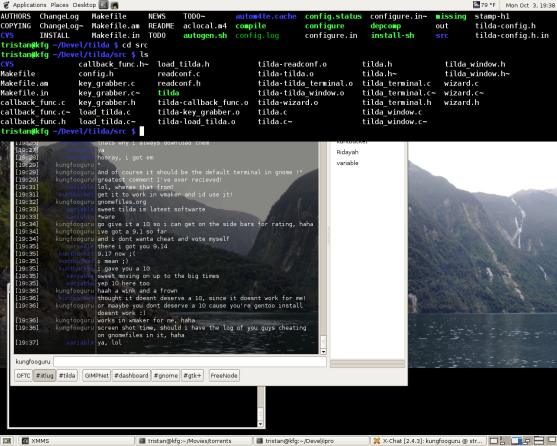
Task: Click the lower terminal window scrollbar down arrow
Action: (260, 424)
